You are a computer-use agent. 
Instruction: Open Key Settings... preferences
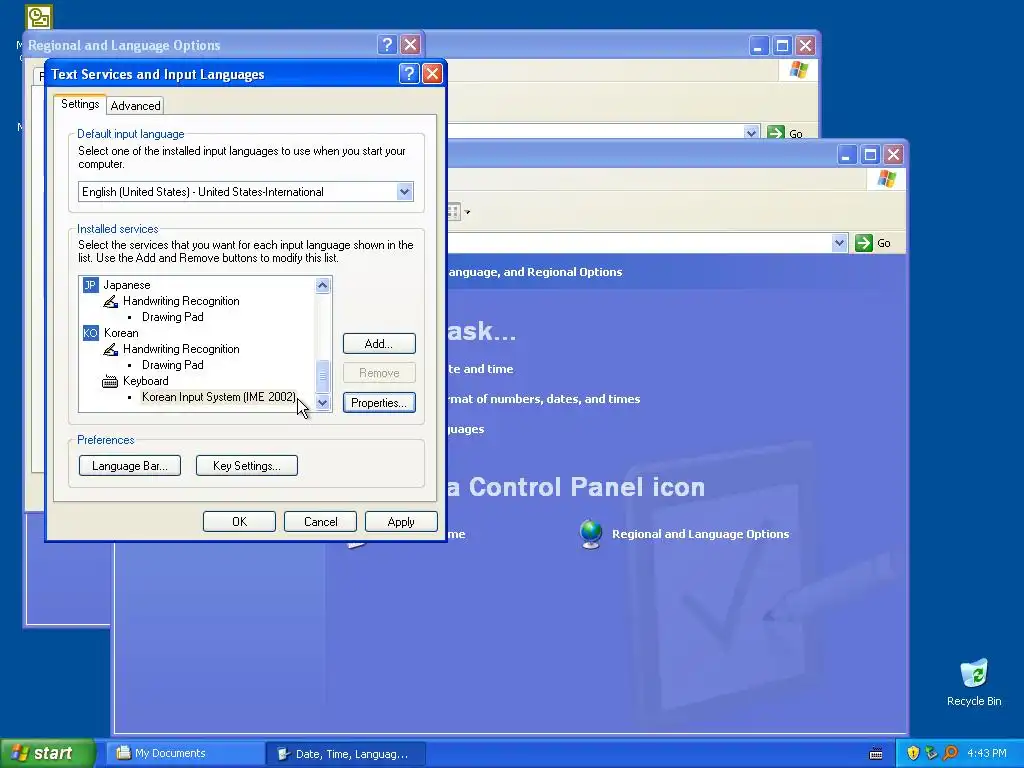[x=246, y=466]
